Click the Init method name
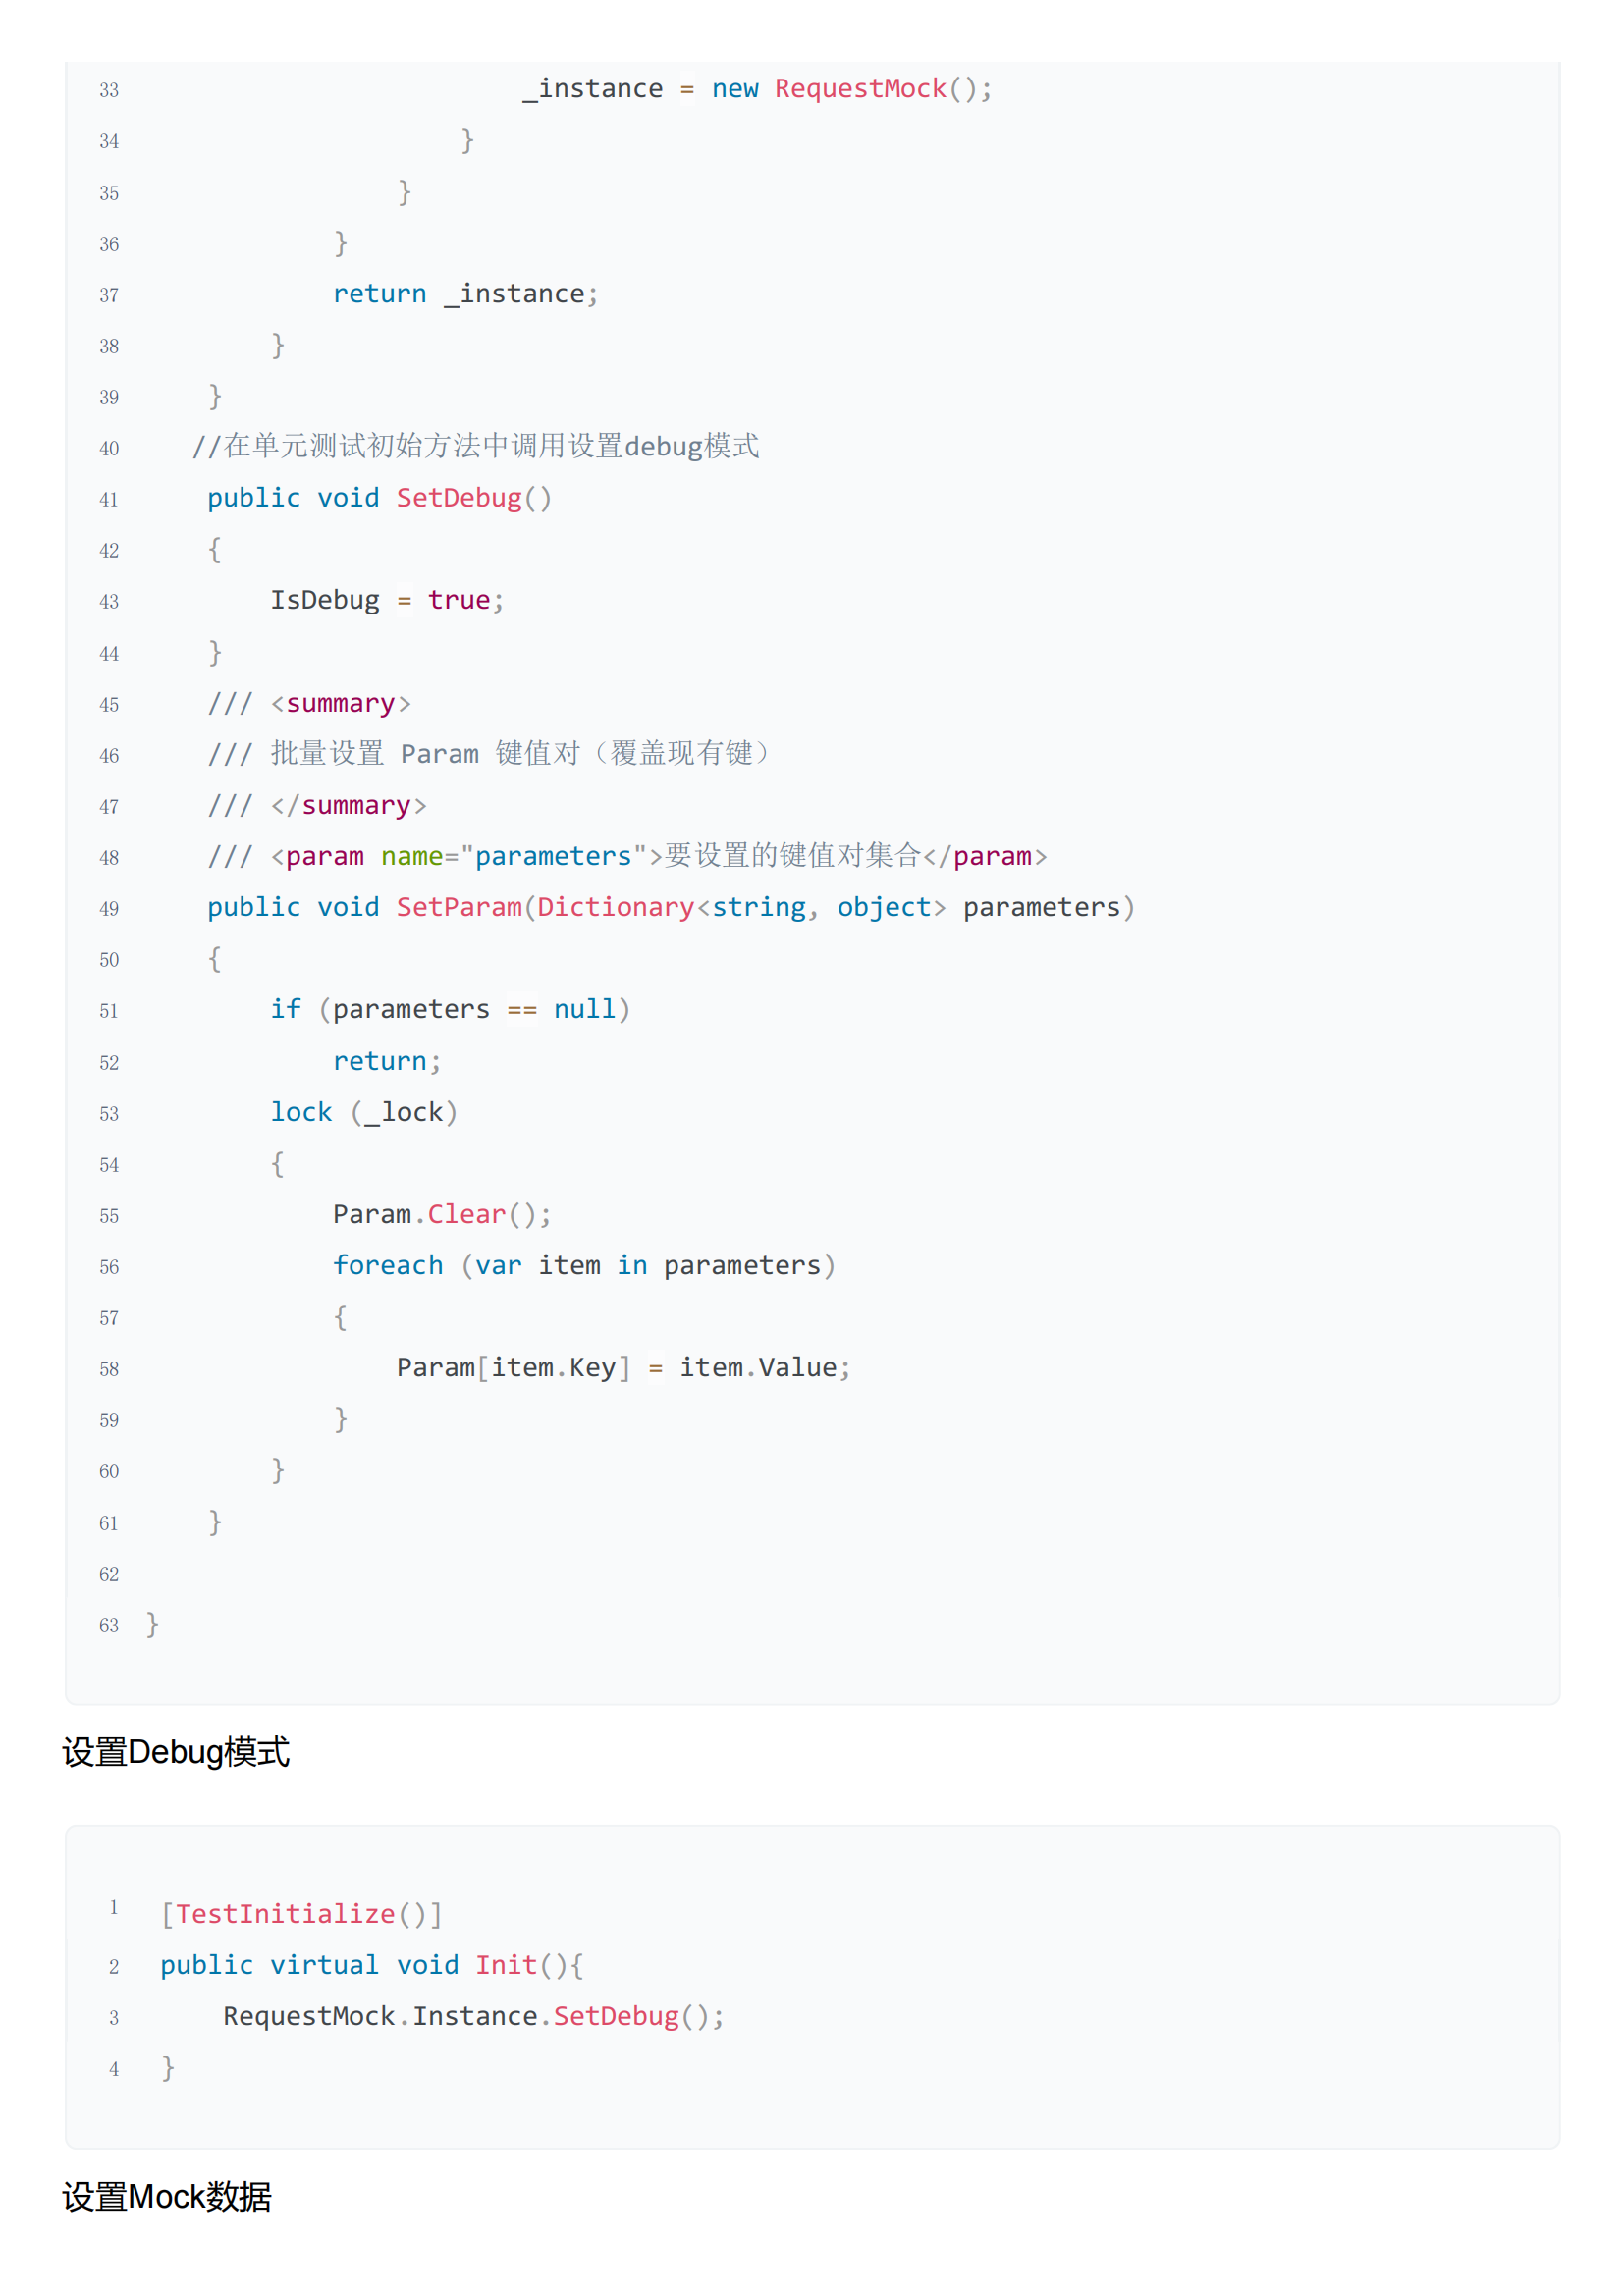 [x=506, y=1966]
